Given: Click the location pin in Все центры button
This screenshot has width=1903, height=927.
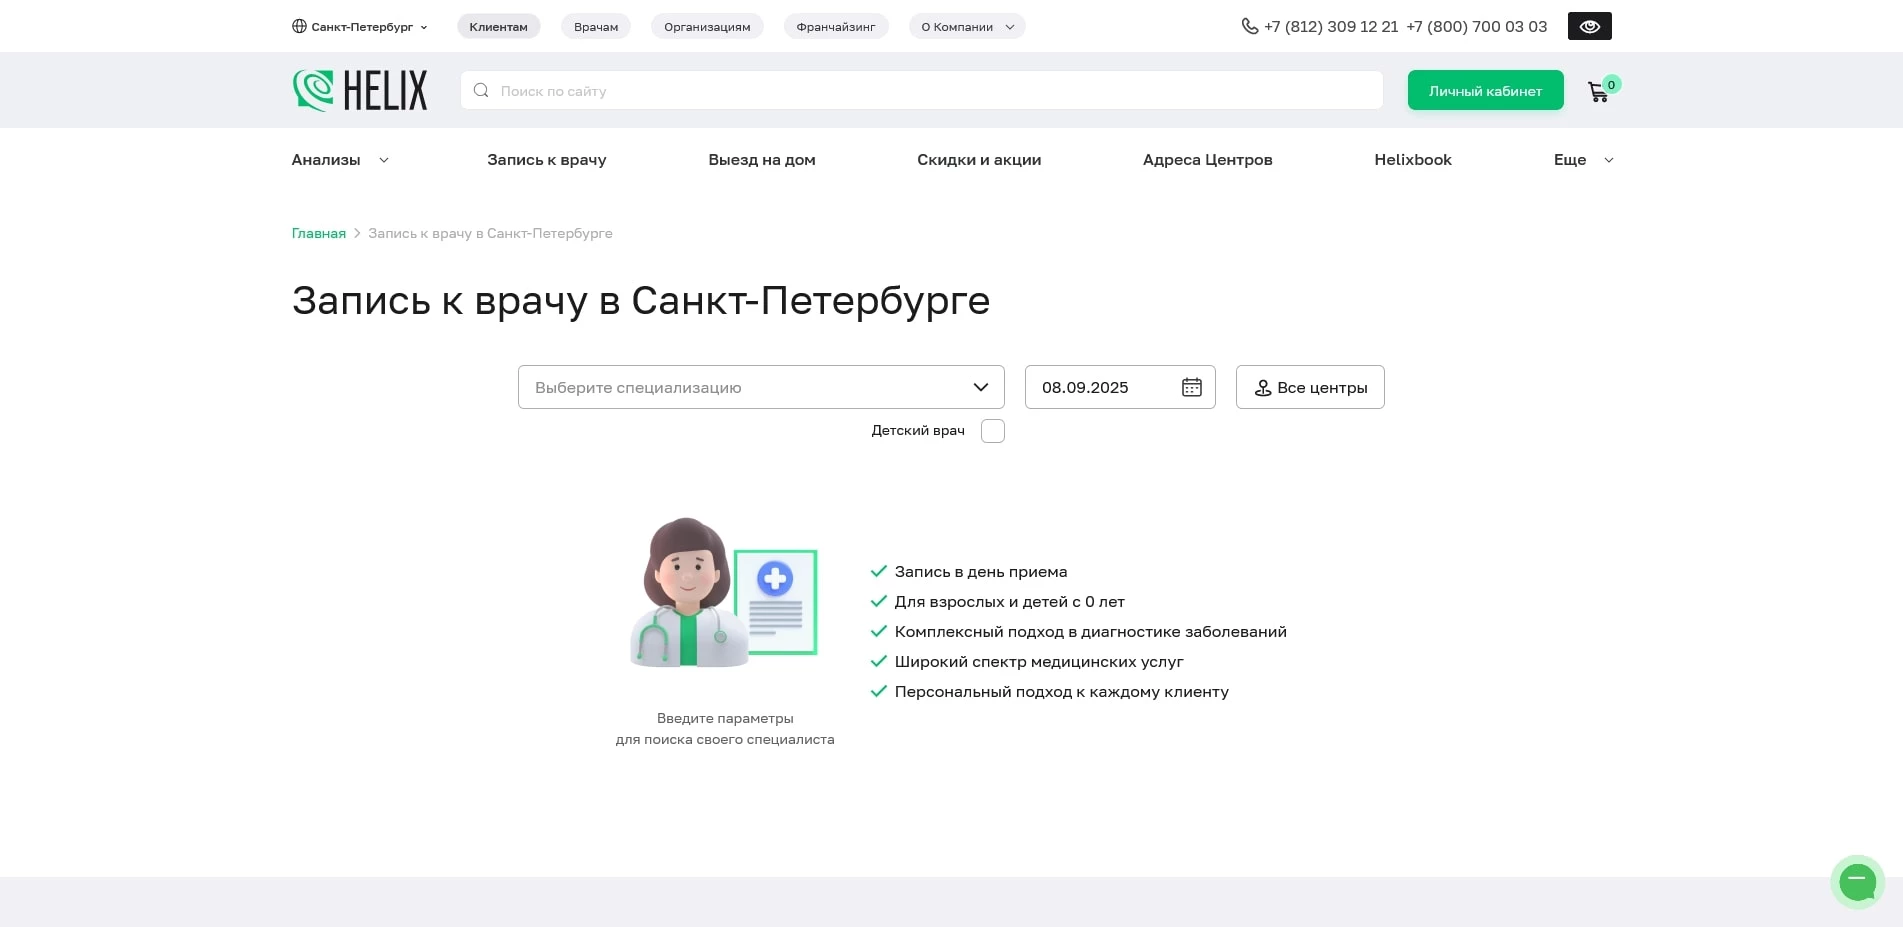Looking at the screenshot, I should [1264, 387].
